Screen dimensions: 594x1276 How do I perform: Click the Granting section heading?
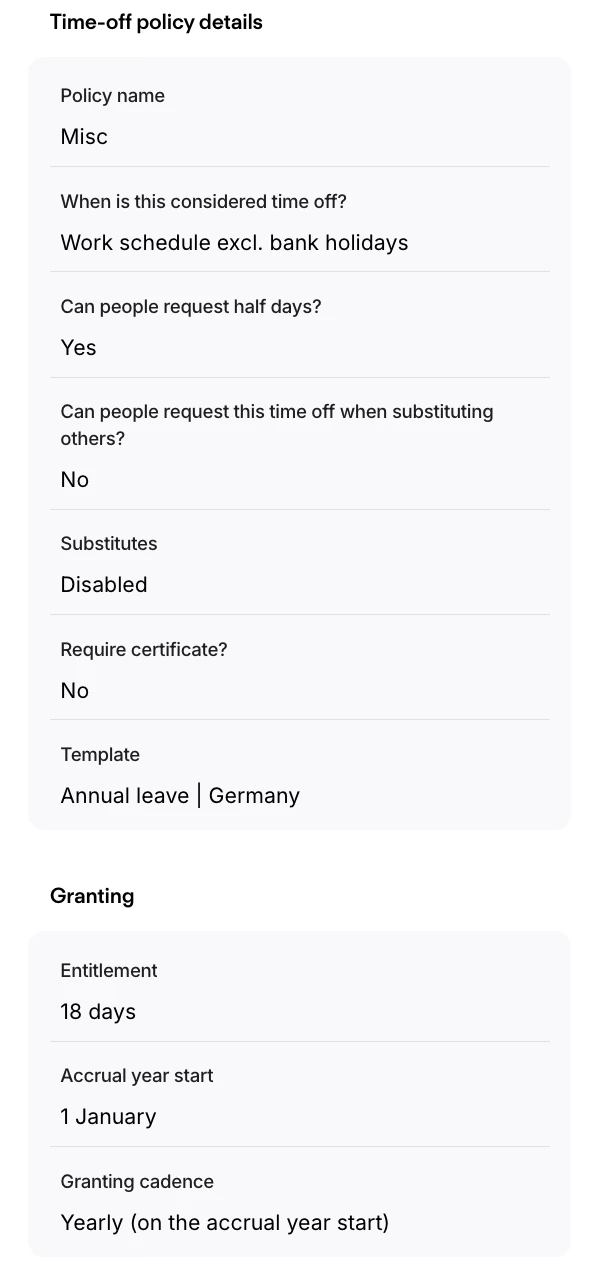pos(92,896)
